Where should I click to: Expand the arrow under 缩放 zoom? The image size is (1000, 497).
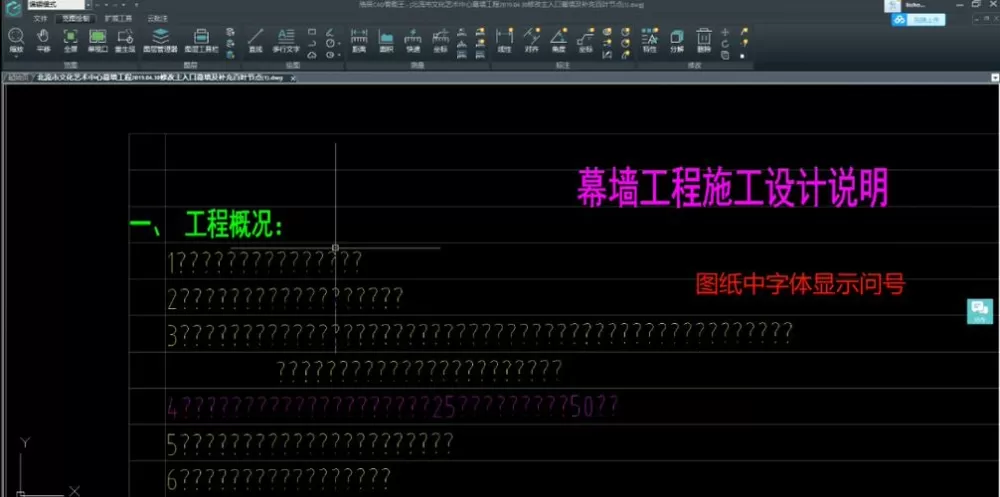click(x=16, y=56)
